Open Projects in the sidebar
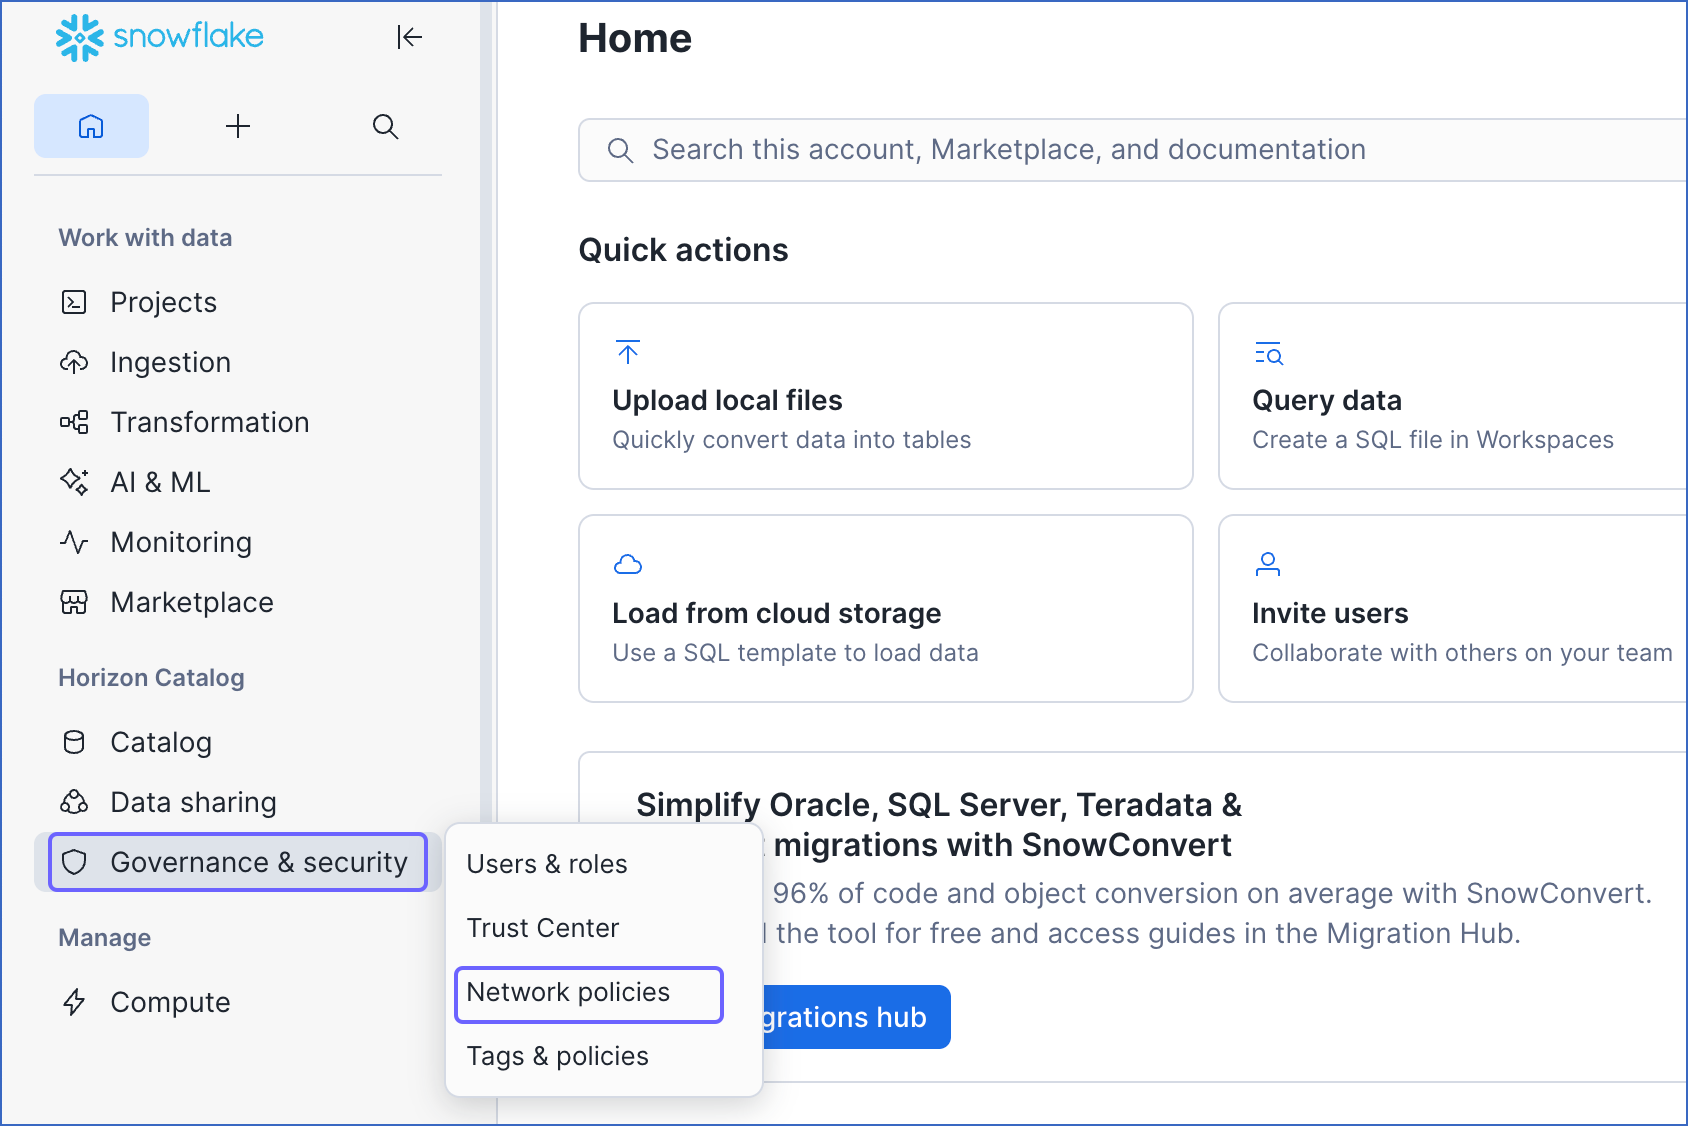Screen dimensions: 1688x1126 (163, 302)
